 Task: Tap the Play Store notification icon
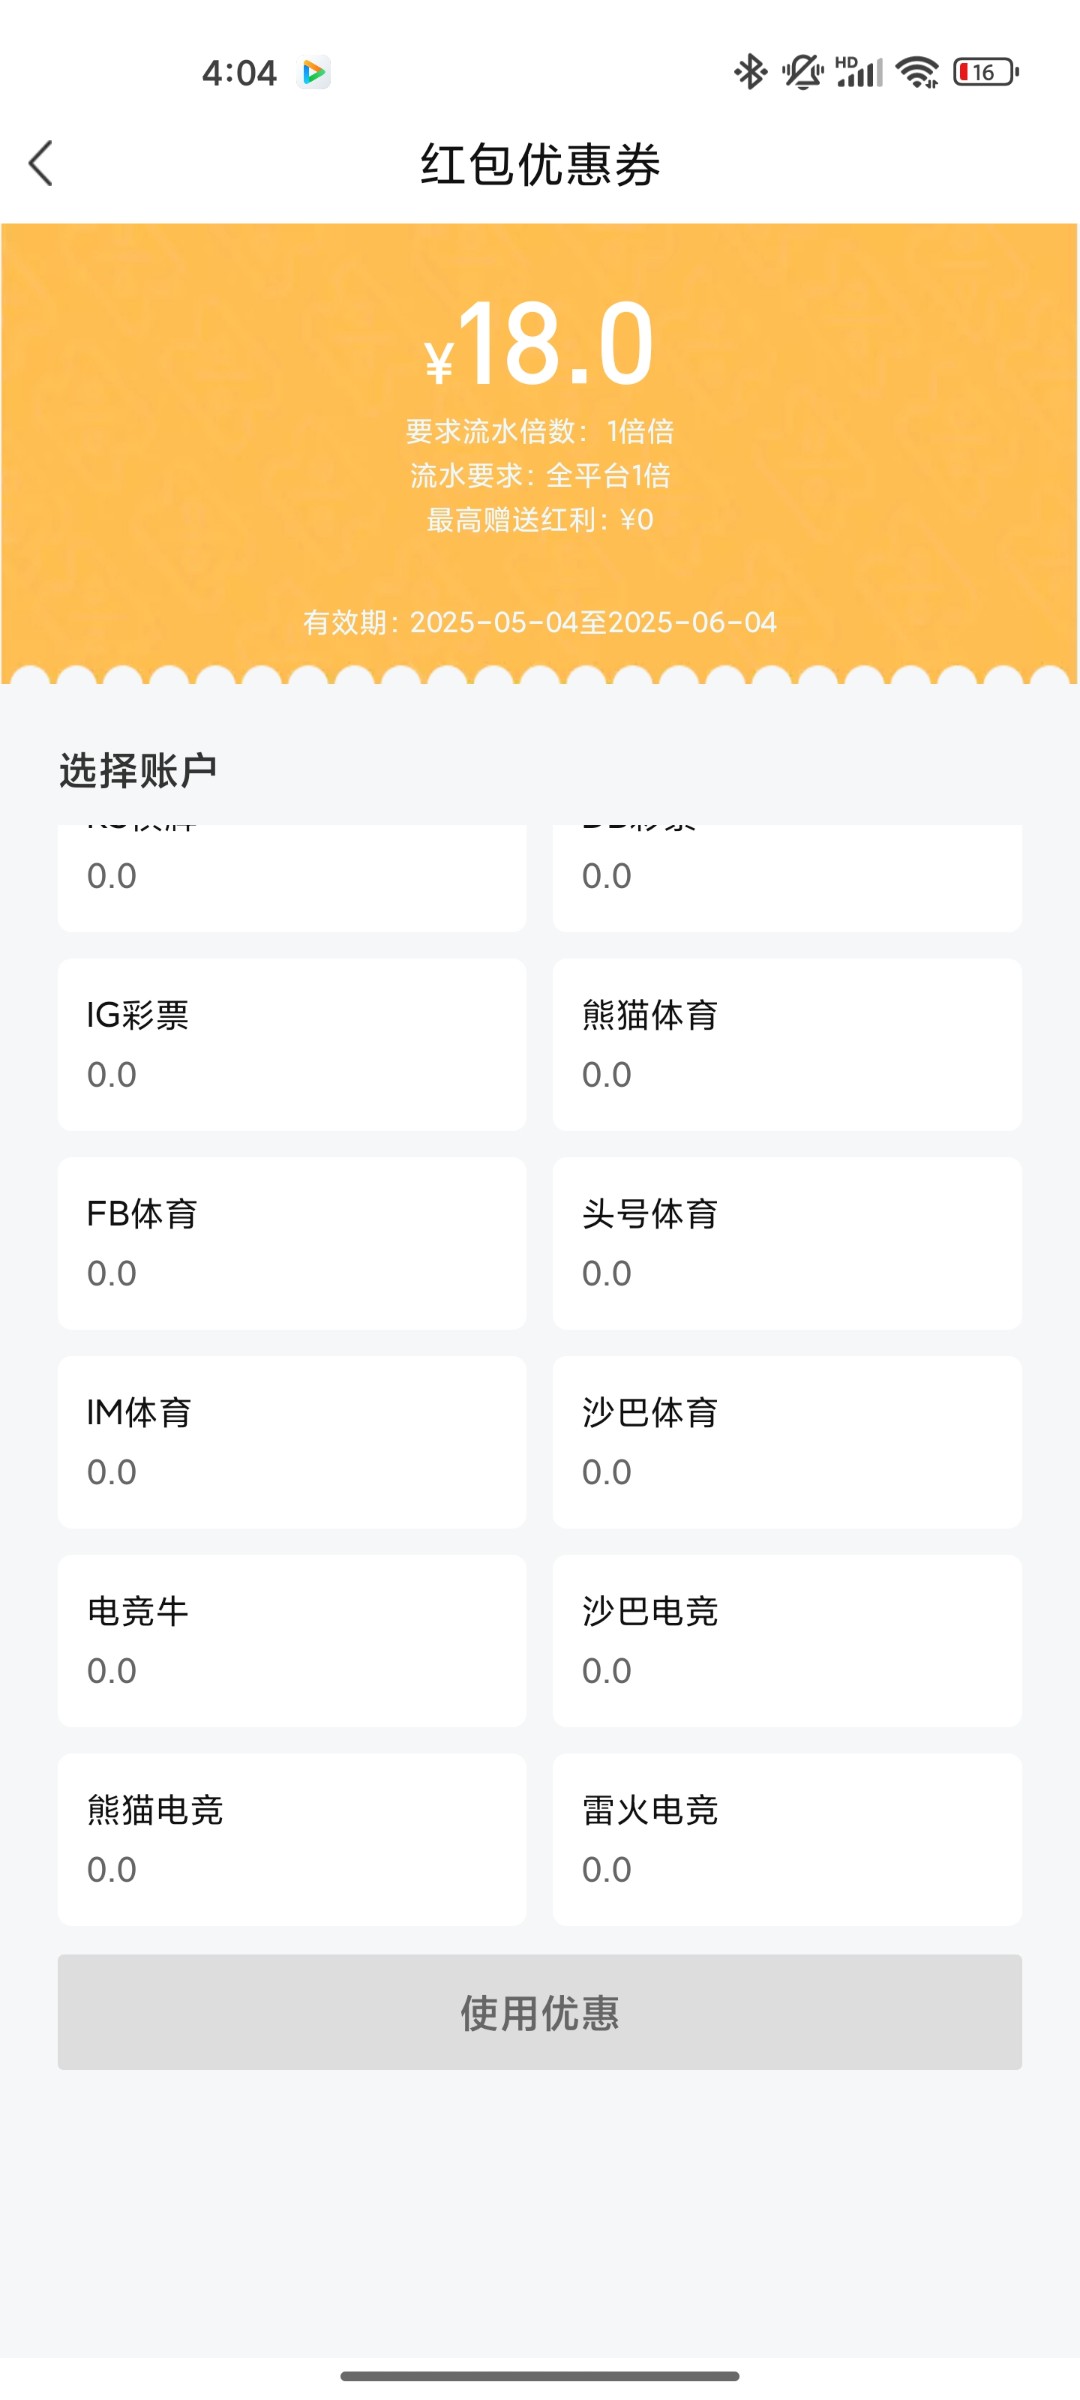click(x=314, y=72)
